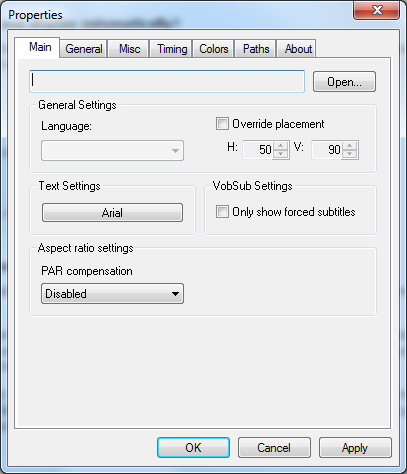Confirm settings with the OK button
The image size is (407, 474).
pos(193,447)
